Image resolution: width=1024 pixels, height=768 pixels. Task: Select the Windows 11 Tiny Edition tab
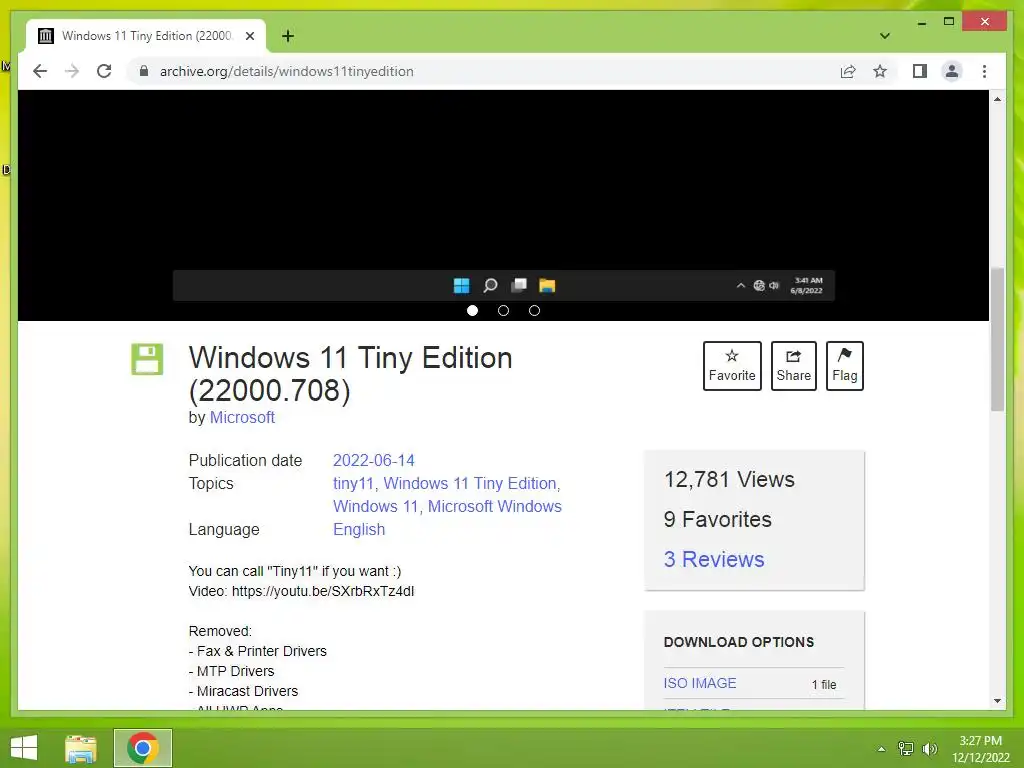pyautogui.click(x=146, y=36)
